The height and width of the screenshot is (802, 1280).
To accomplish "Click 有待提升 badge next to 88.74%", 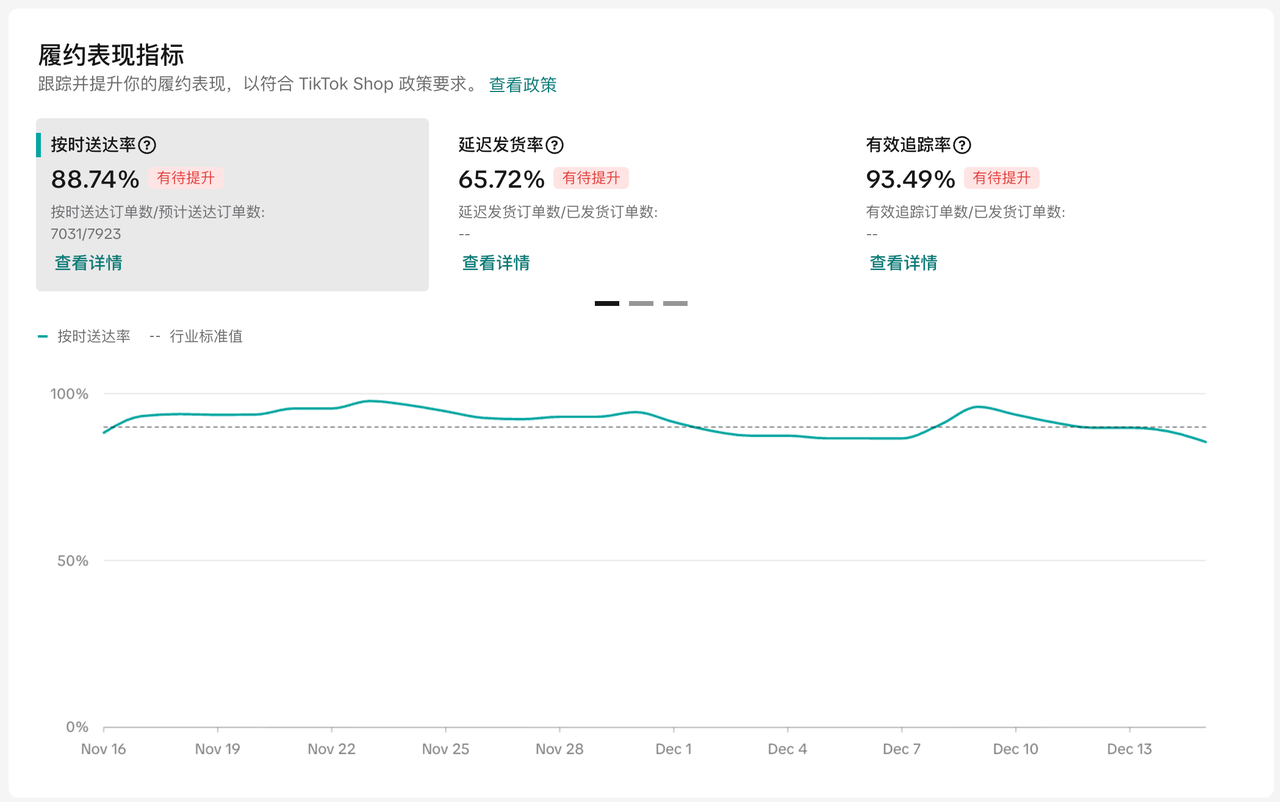I will (186, 178).
